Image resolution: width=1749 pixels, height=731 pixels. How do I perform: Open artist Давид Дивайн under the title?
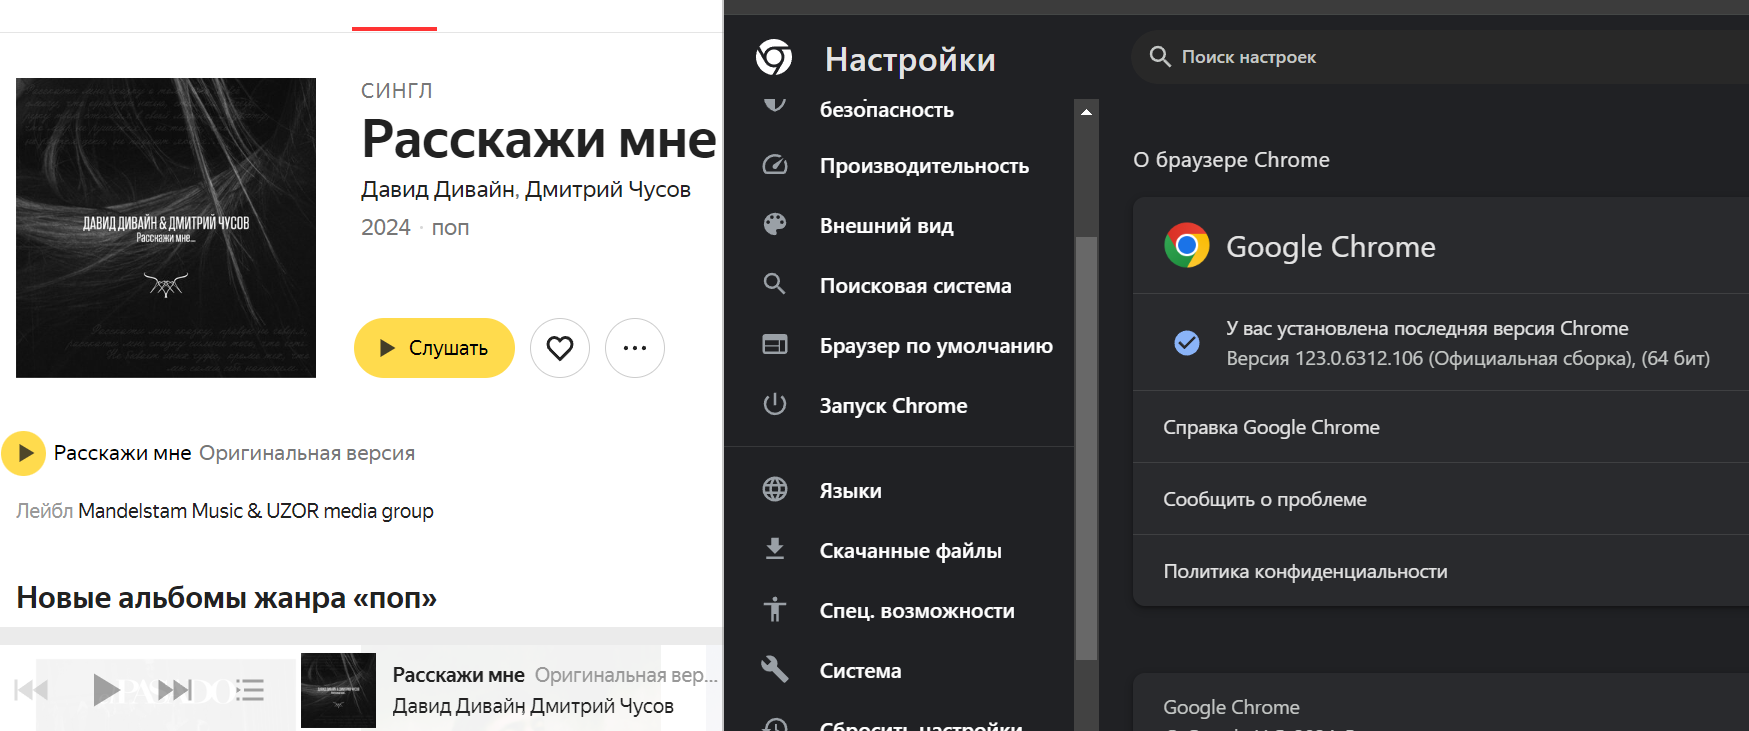438,189
